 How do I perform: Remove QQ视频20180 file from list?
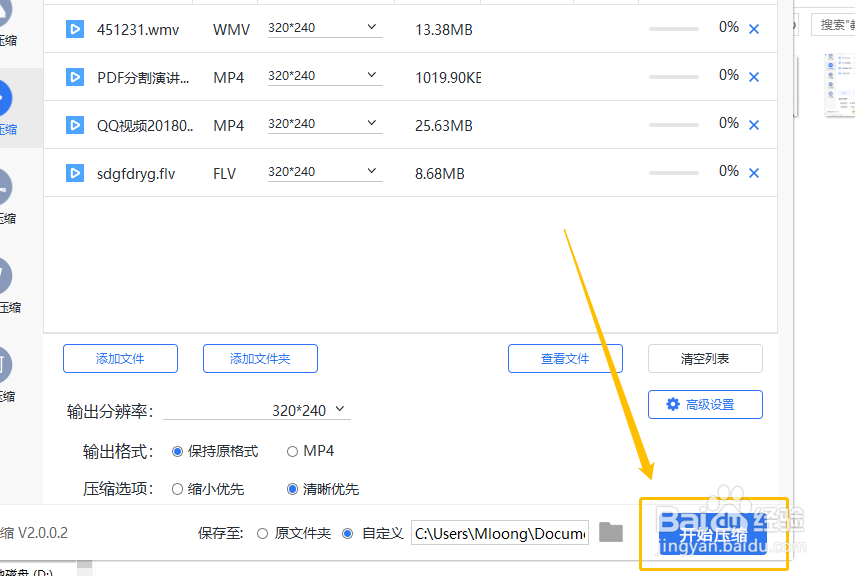[754, 125]
